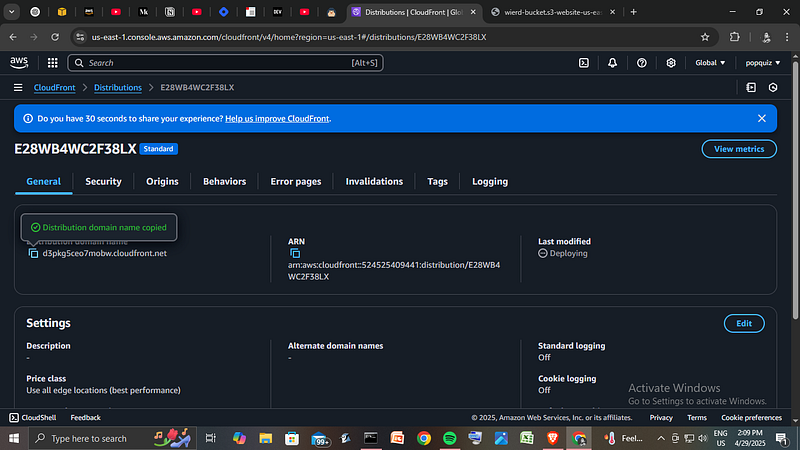Switch to the Logging tab
This screenshot has width=800, height=450.
coord(490,182)
